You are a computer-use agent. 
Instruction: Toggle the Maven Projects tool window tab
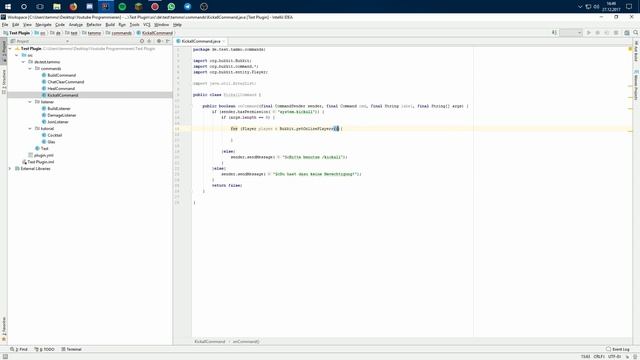pyautogui.click(x=636, y=84)
